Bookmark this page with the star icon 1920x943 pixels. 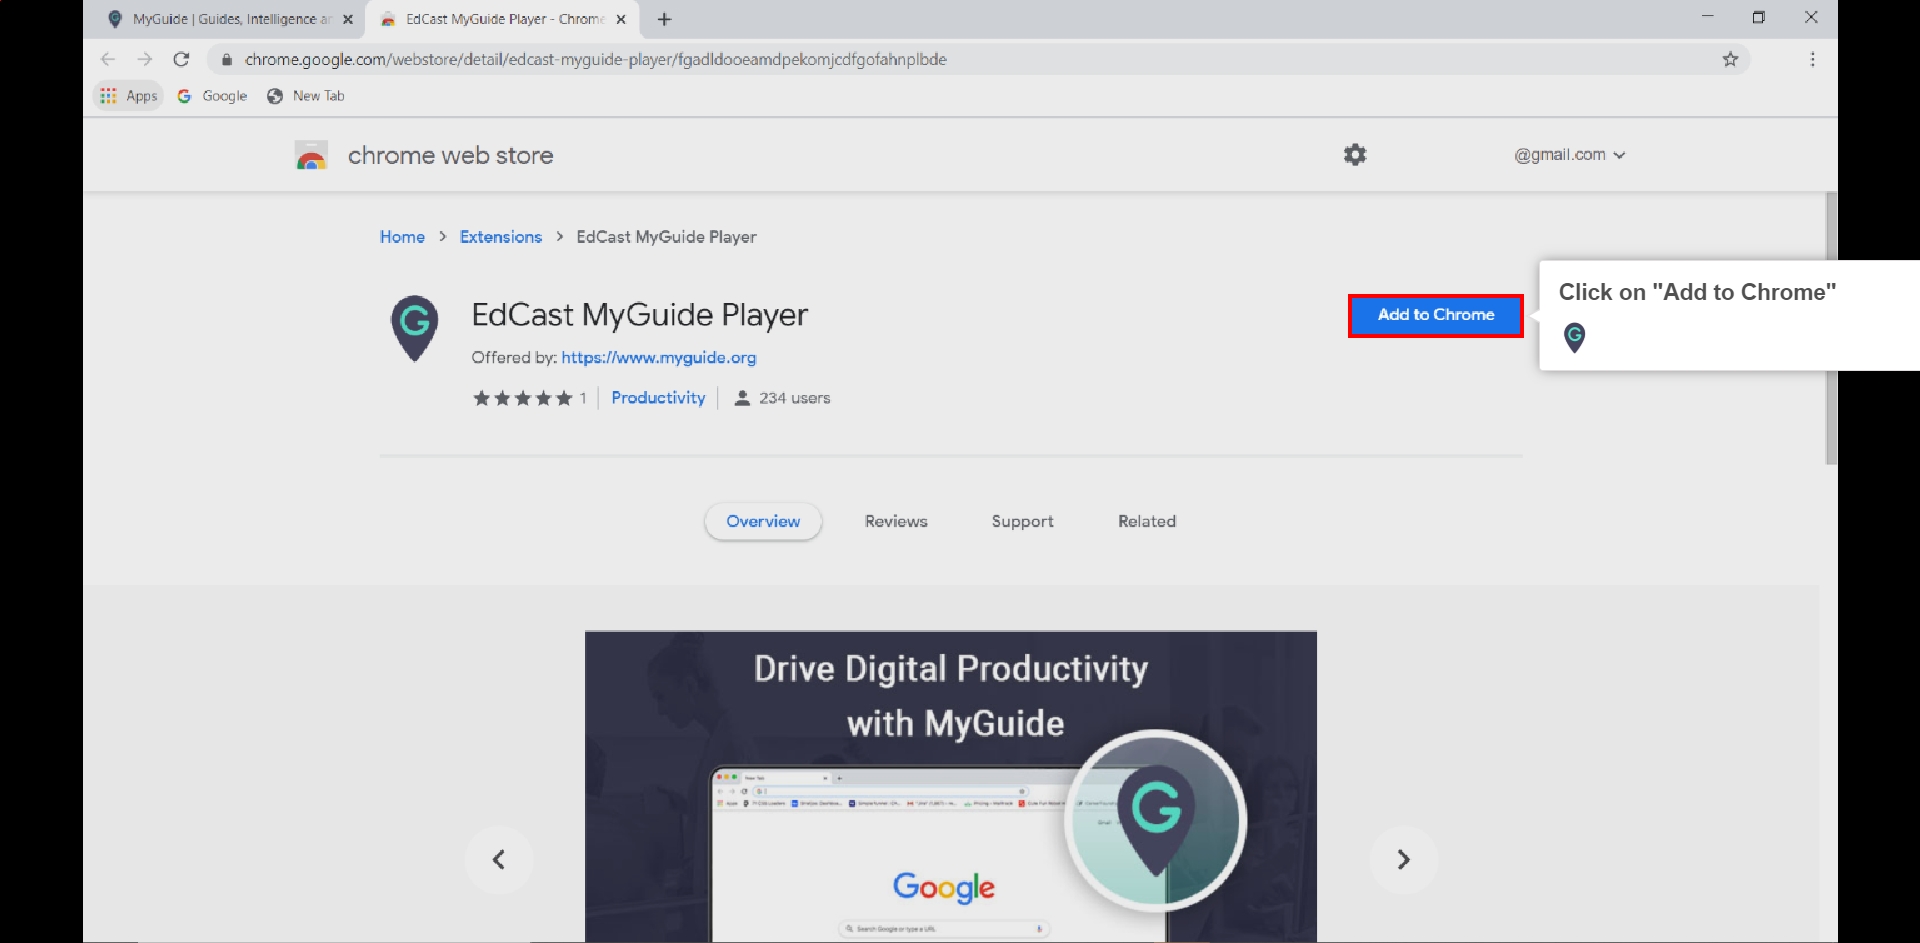1730,59
